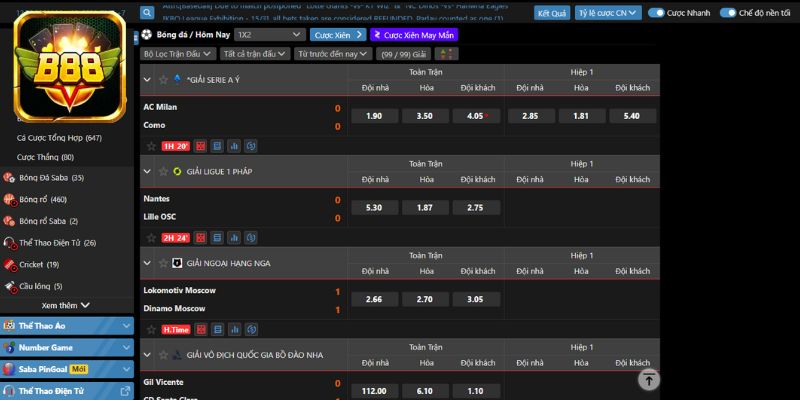The image size is (800, 400).
Task: Click the red live-score icon for Nantes match
Action: coord(200,238)
